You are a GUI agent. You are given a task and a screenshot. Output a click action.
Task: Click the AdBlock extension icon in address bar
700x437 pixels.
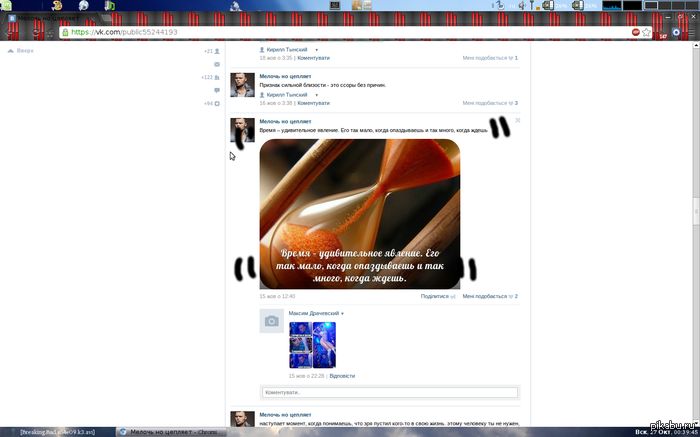click(x=636, y=32)
